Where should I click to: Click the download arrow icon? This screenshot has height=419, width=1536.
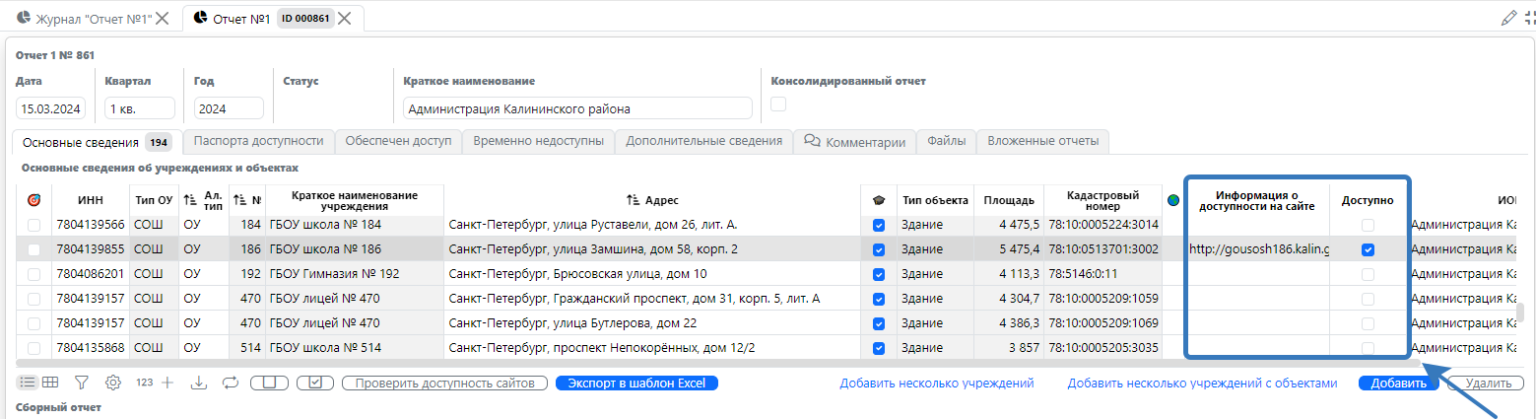pyautogui.click(x=198, y=382)
